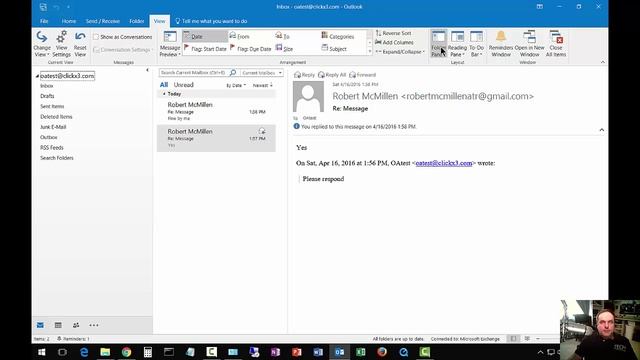This screenshot has height=360, width=640.
Task: Click Reply in reading pane
Action: tap(304, 75)
